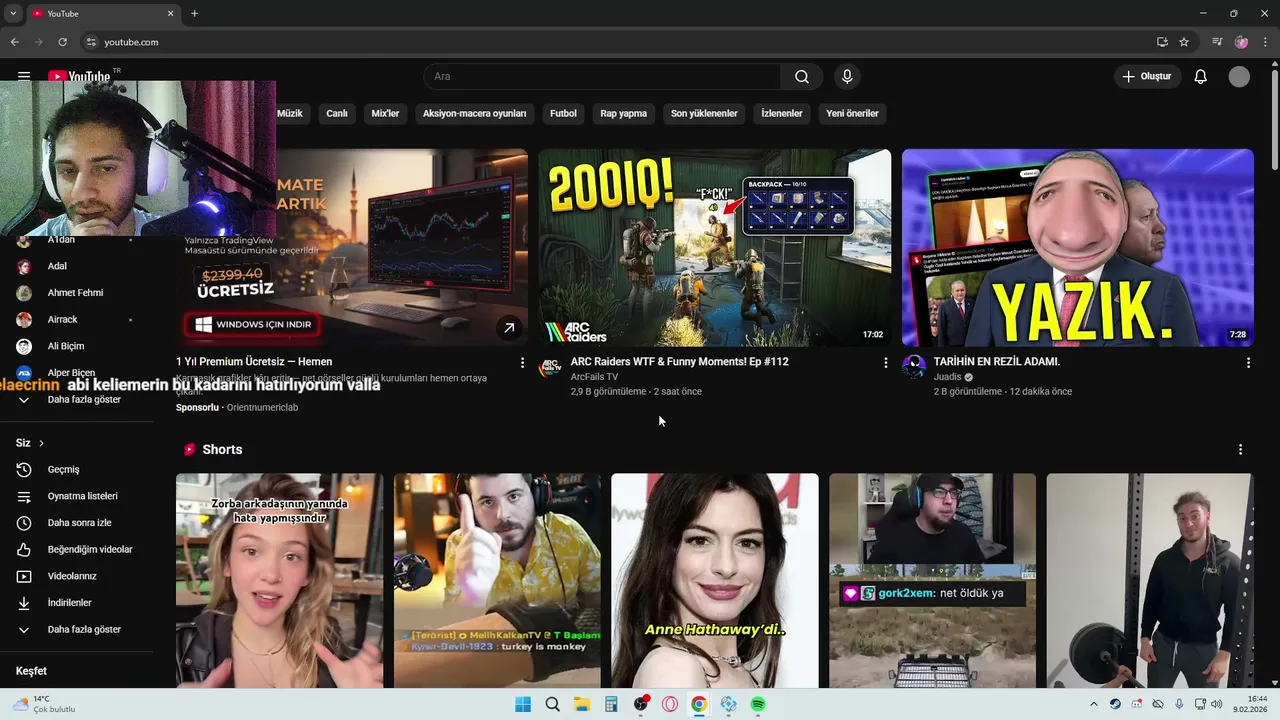
Task: Click the search magnifier button
Action: [802, 77]
